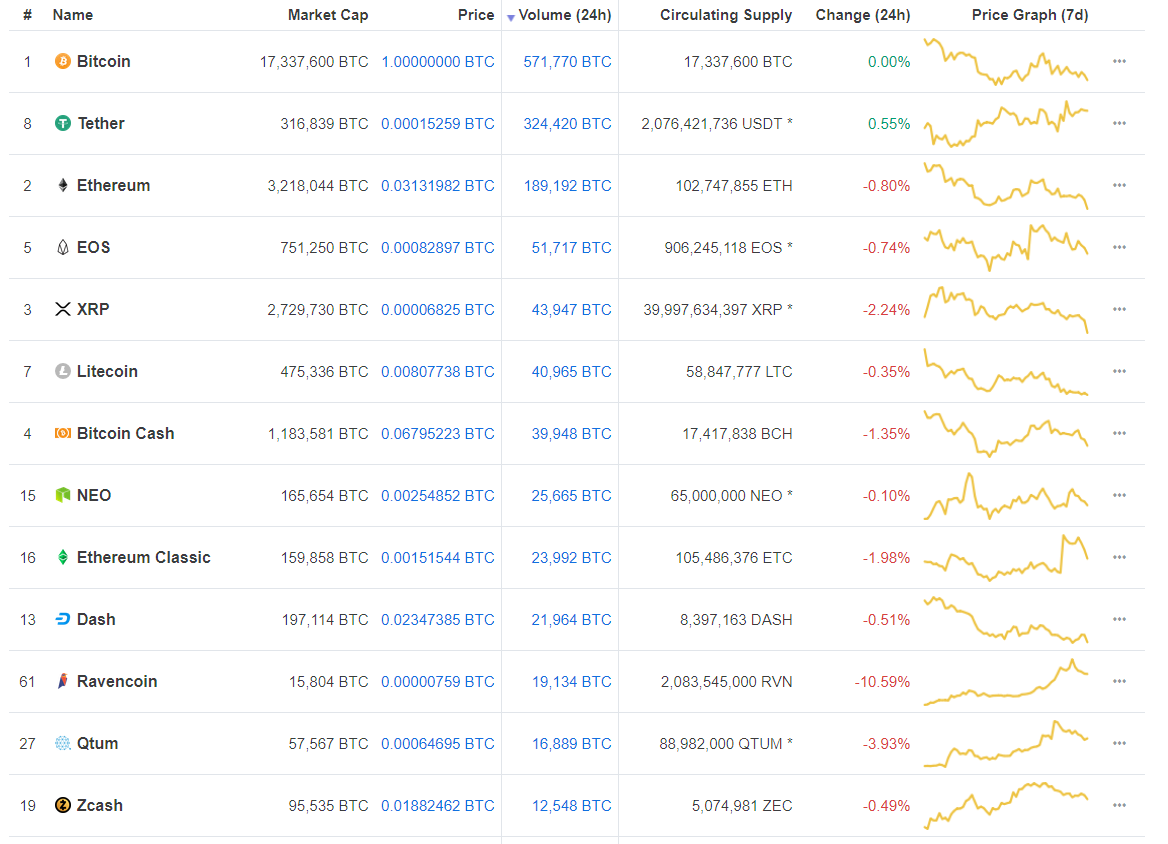This screenshot has height=844, width=1168.
Task: Click the Zcash logo icon
Action: (x=63, y=805)
